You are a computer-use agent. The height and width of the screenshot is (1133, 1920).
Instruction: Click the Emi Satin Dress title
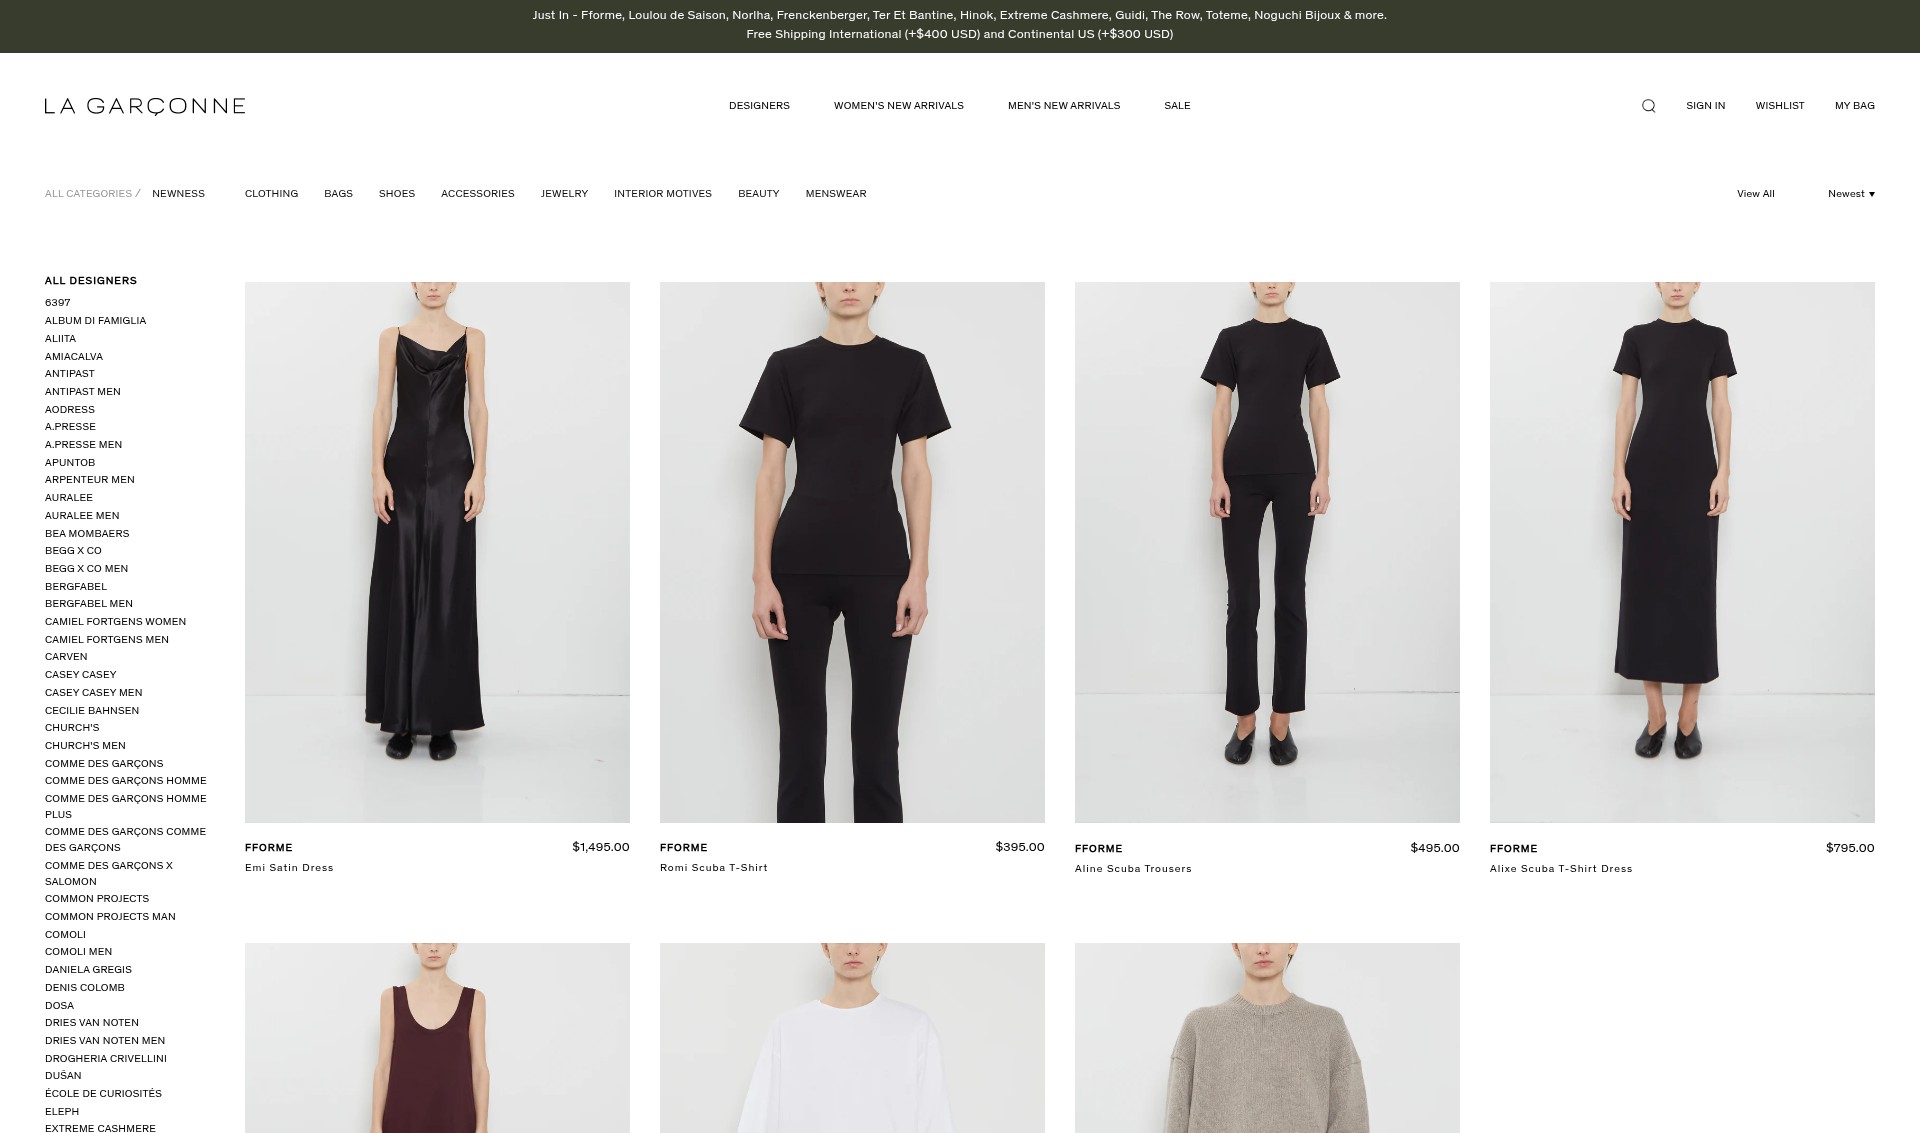(289, 868)
